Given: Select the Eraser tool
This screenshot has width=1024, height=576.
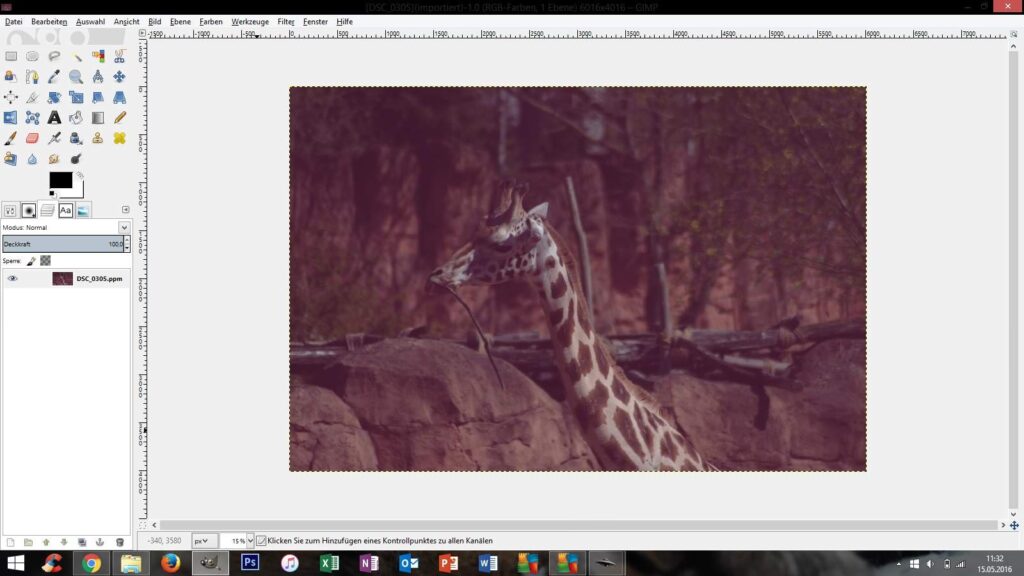Looking at the screenshot, I should click(32, 138).
